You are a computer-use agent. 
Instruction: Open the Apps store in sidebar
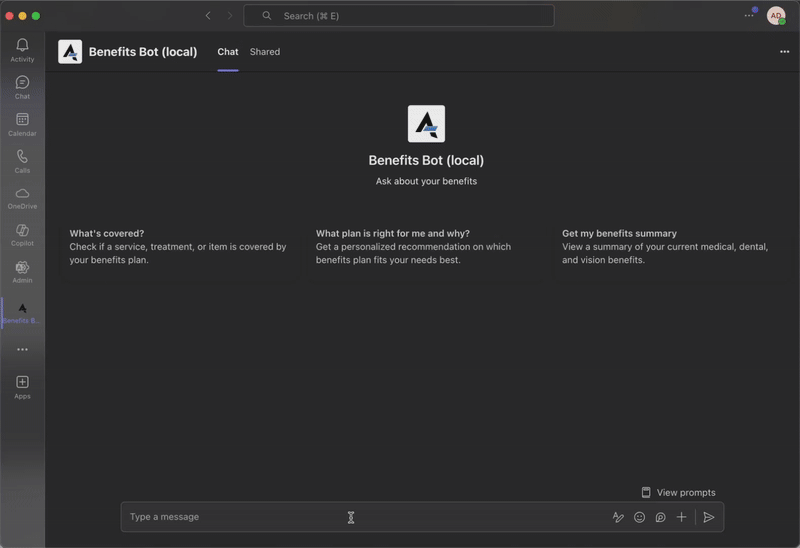coord(22,387)
